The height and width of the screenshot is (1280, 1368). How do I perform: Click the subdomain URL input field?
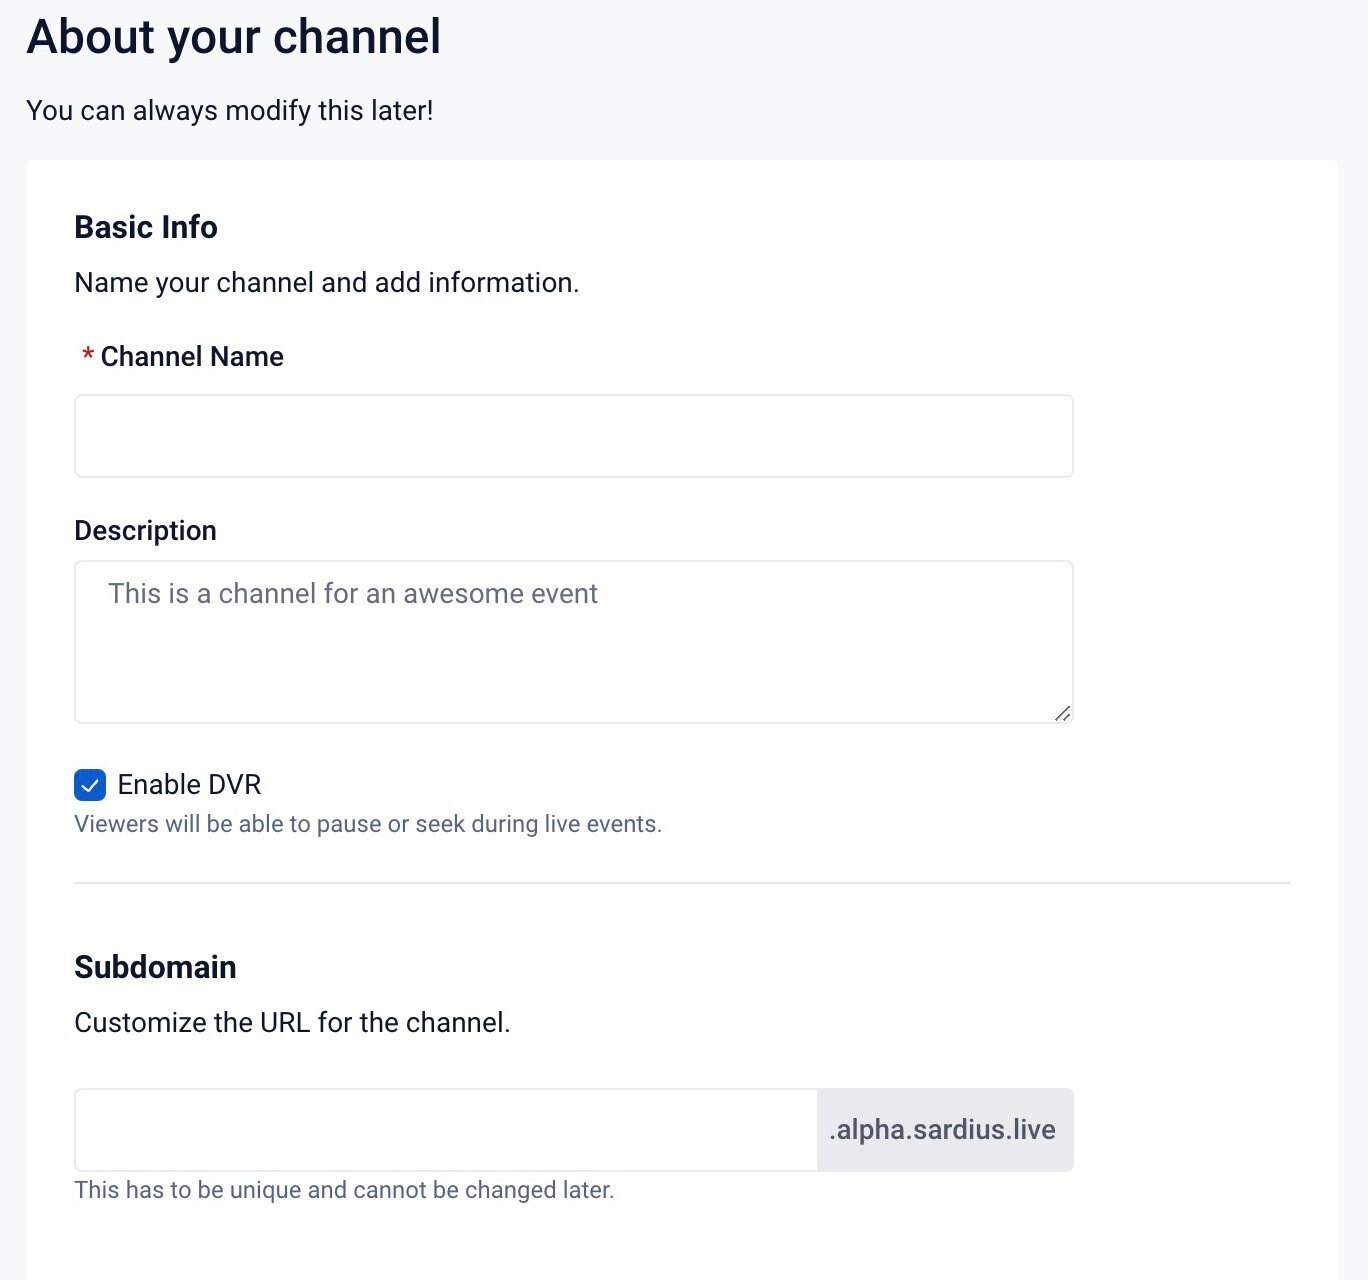pos(446,1130)
